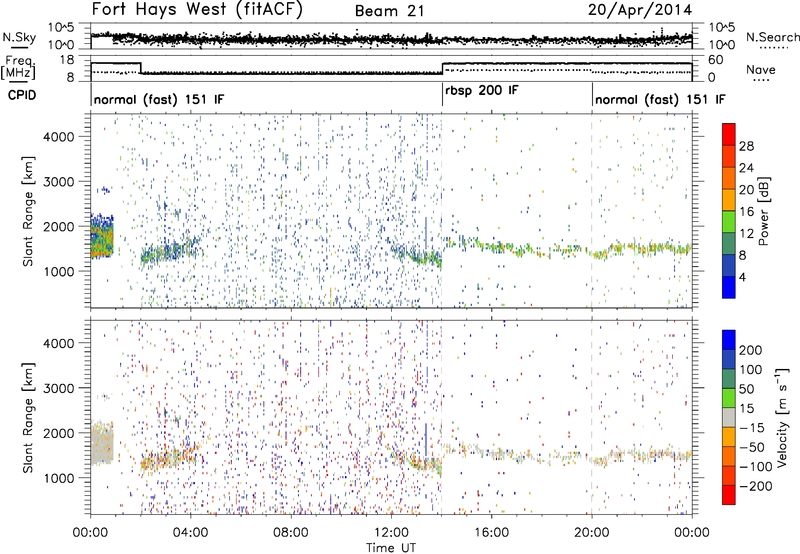Click the 'Velocity [m s-1]' colorbar label
This screenshot has width=800, height=554.
784,417
